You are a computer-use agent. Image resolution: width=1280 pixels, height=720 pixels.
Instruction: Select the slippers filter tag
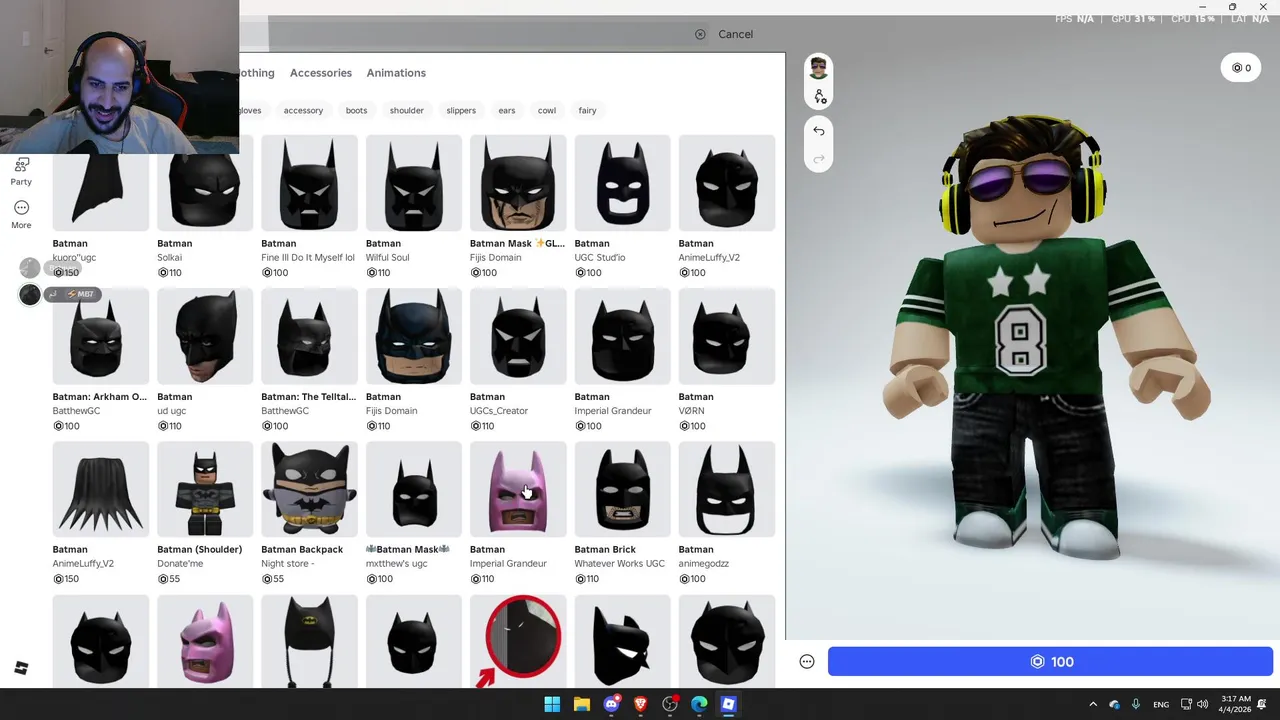pos(461,111)
